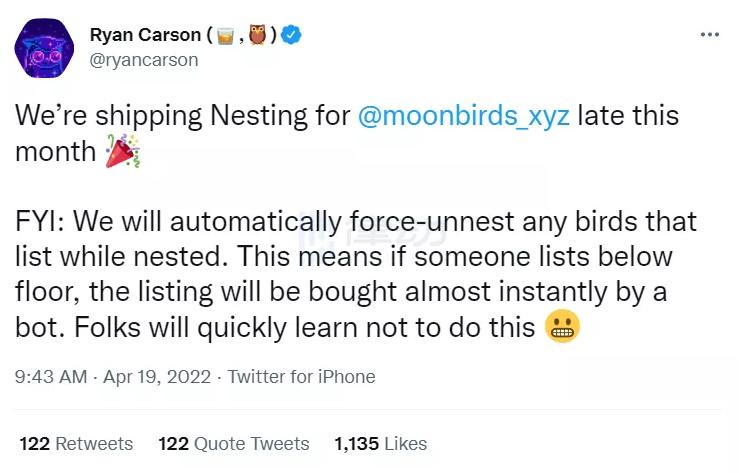Viewport: 740px width, 473px height.
Task: Click the "We're shipping Nesting" sentence
Action: click(180, 115)
